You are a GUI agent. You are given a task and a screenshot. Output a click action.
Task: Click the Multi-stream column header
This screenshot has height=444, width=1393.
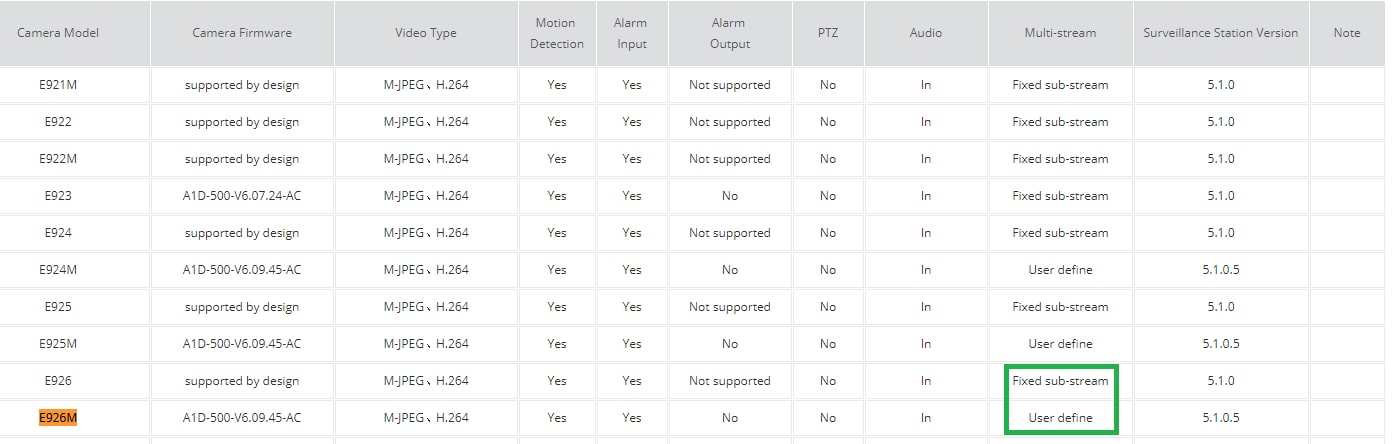pos(1060,33)
